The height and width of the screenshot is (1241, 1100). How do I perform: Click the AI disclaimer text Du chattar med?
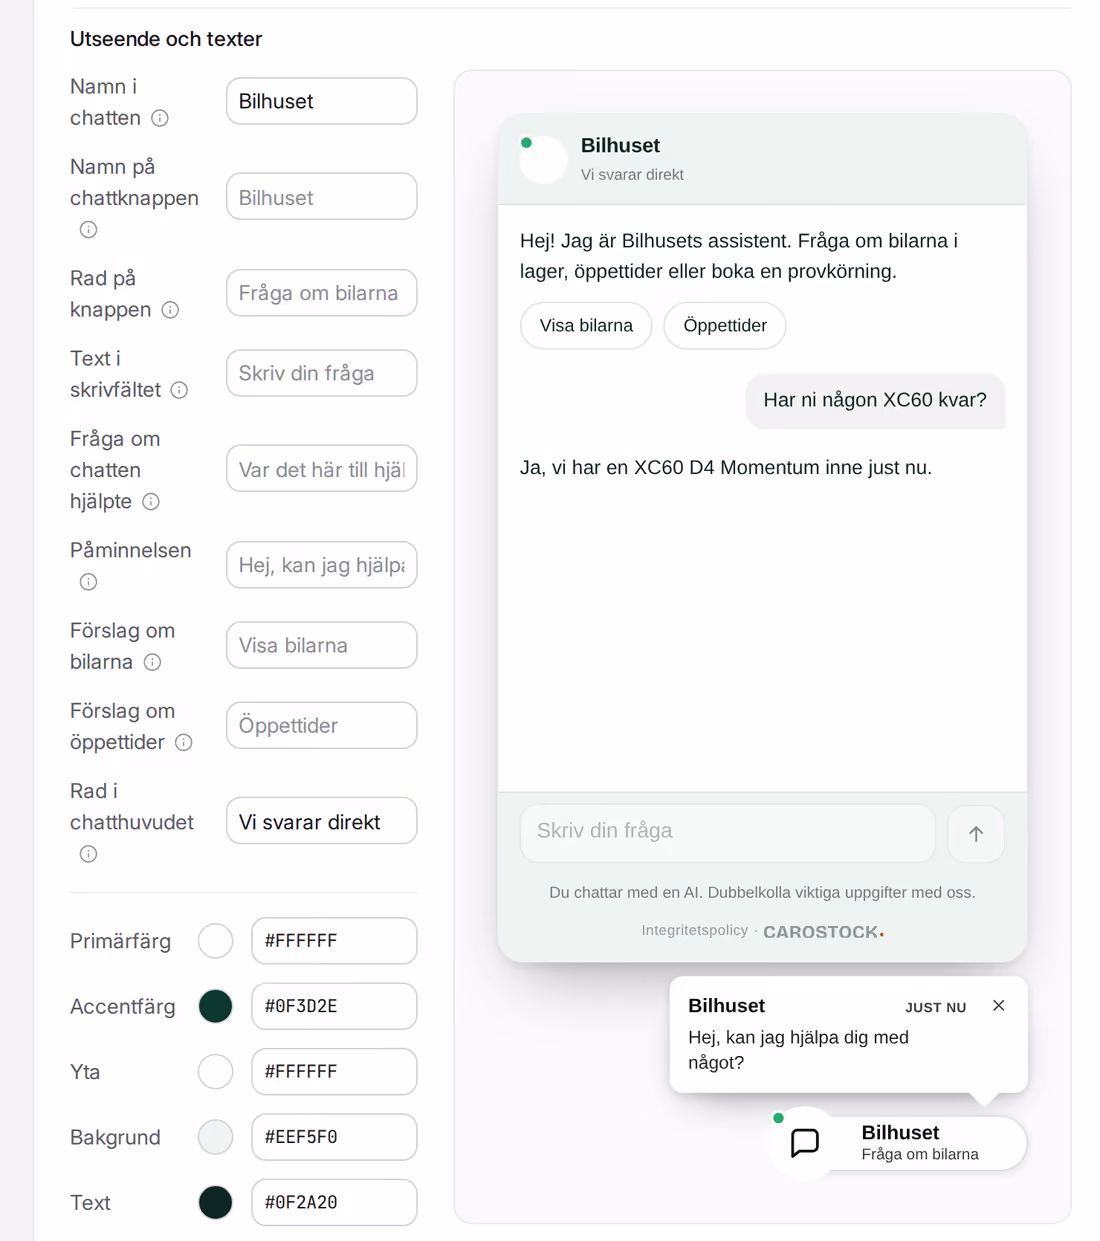click(x=762, y=893)
